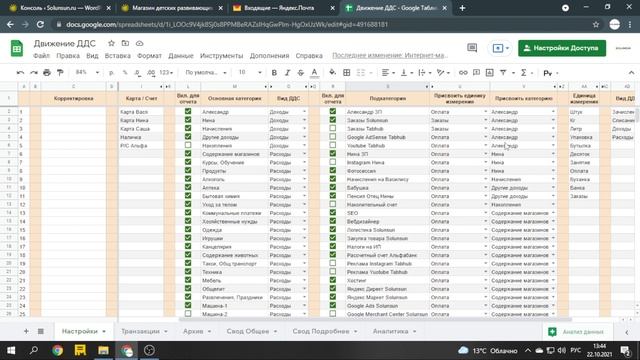This screenshot has width=640, height=360.
Task: Open vertical align options
Action: (x=407, y=73)
